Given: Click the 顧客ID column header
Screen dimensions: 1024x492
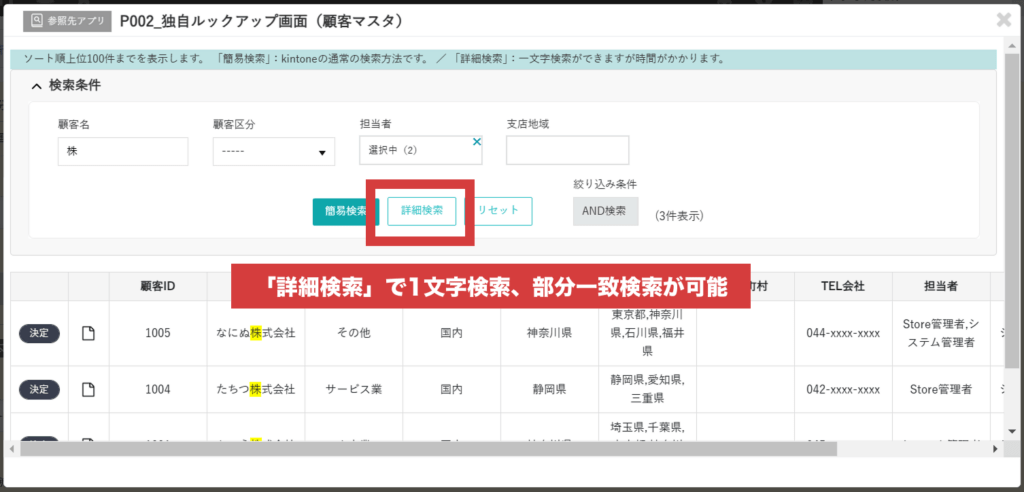Looking at the screenshot, I should 157,286.
